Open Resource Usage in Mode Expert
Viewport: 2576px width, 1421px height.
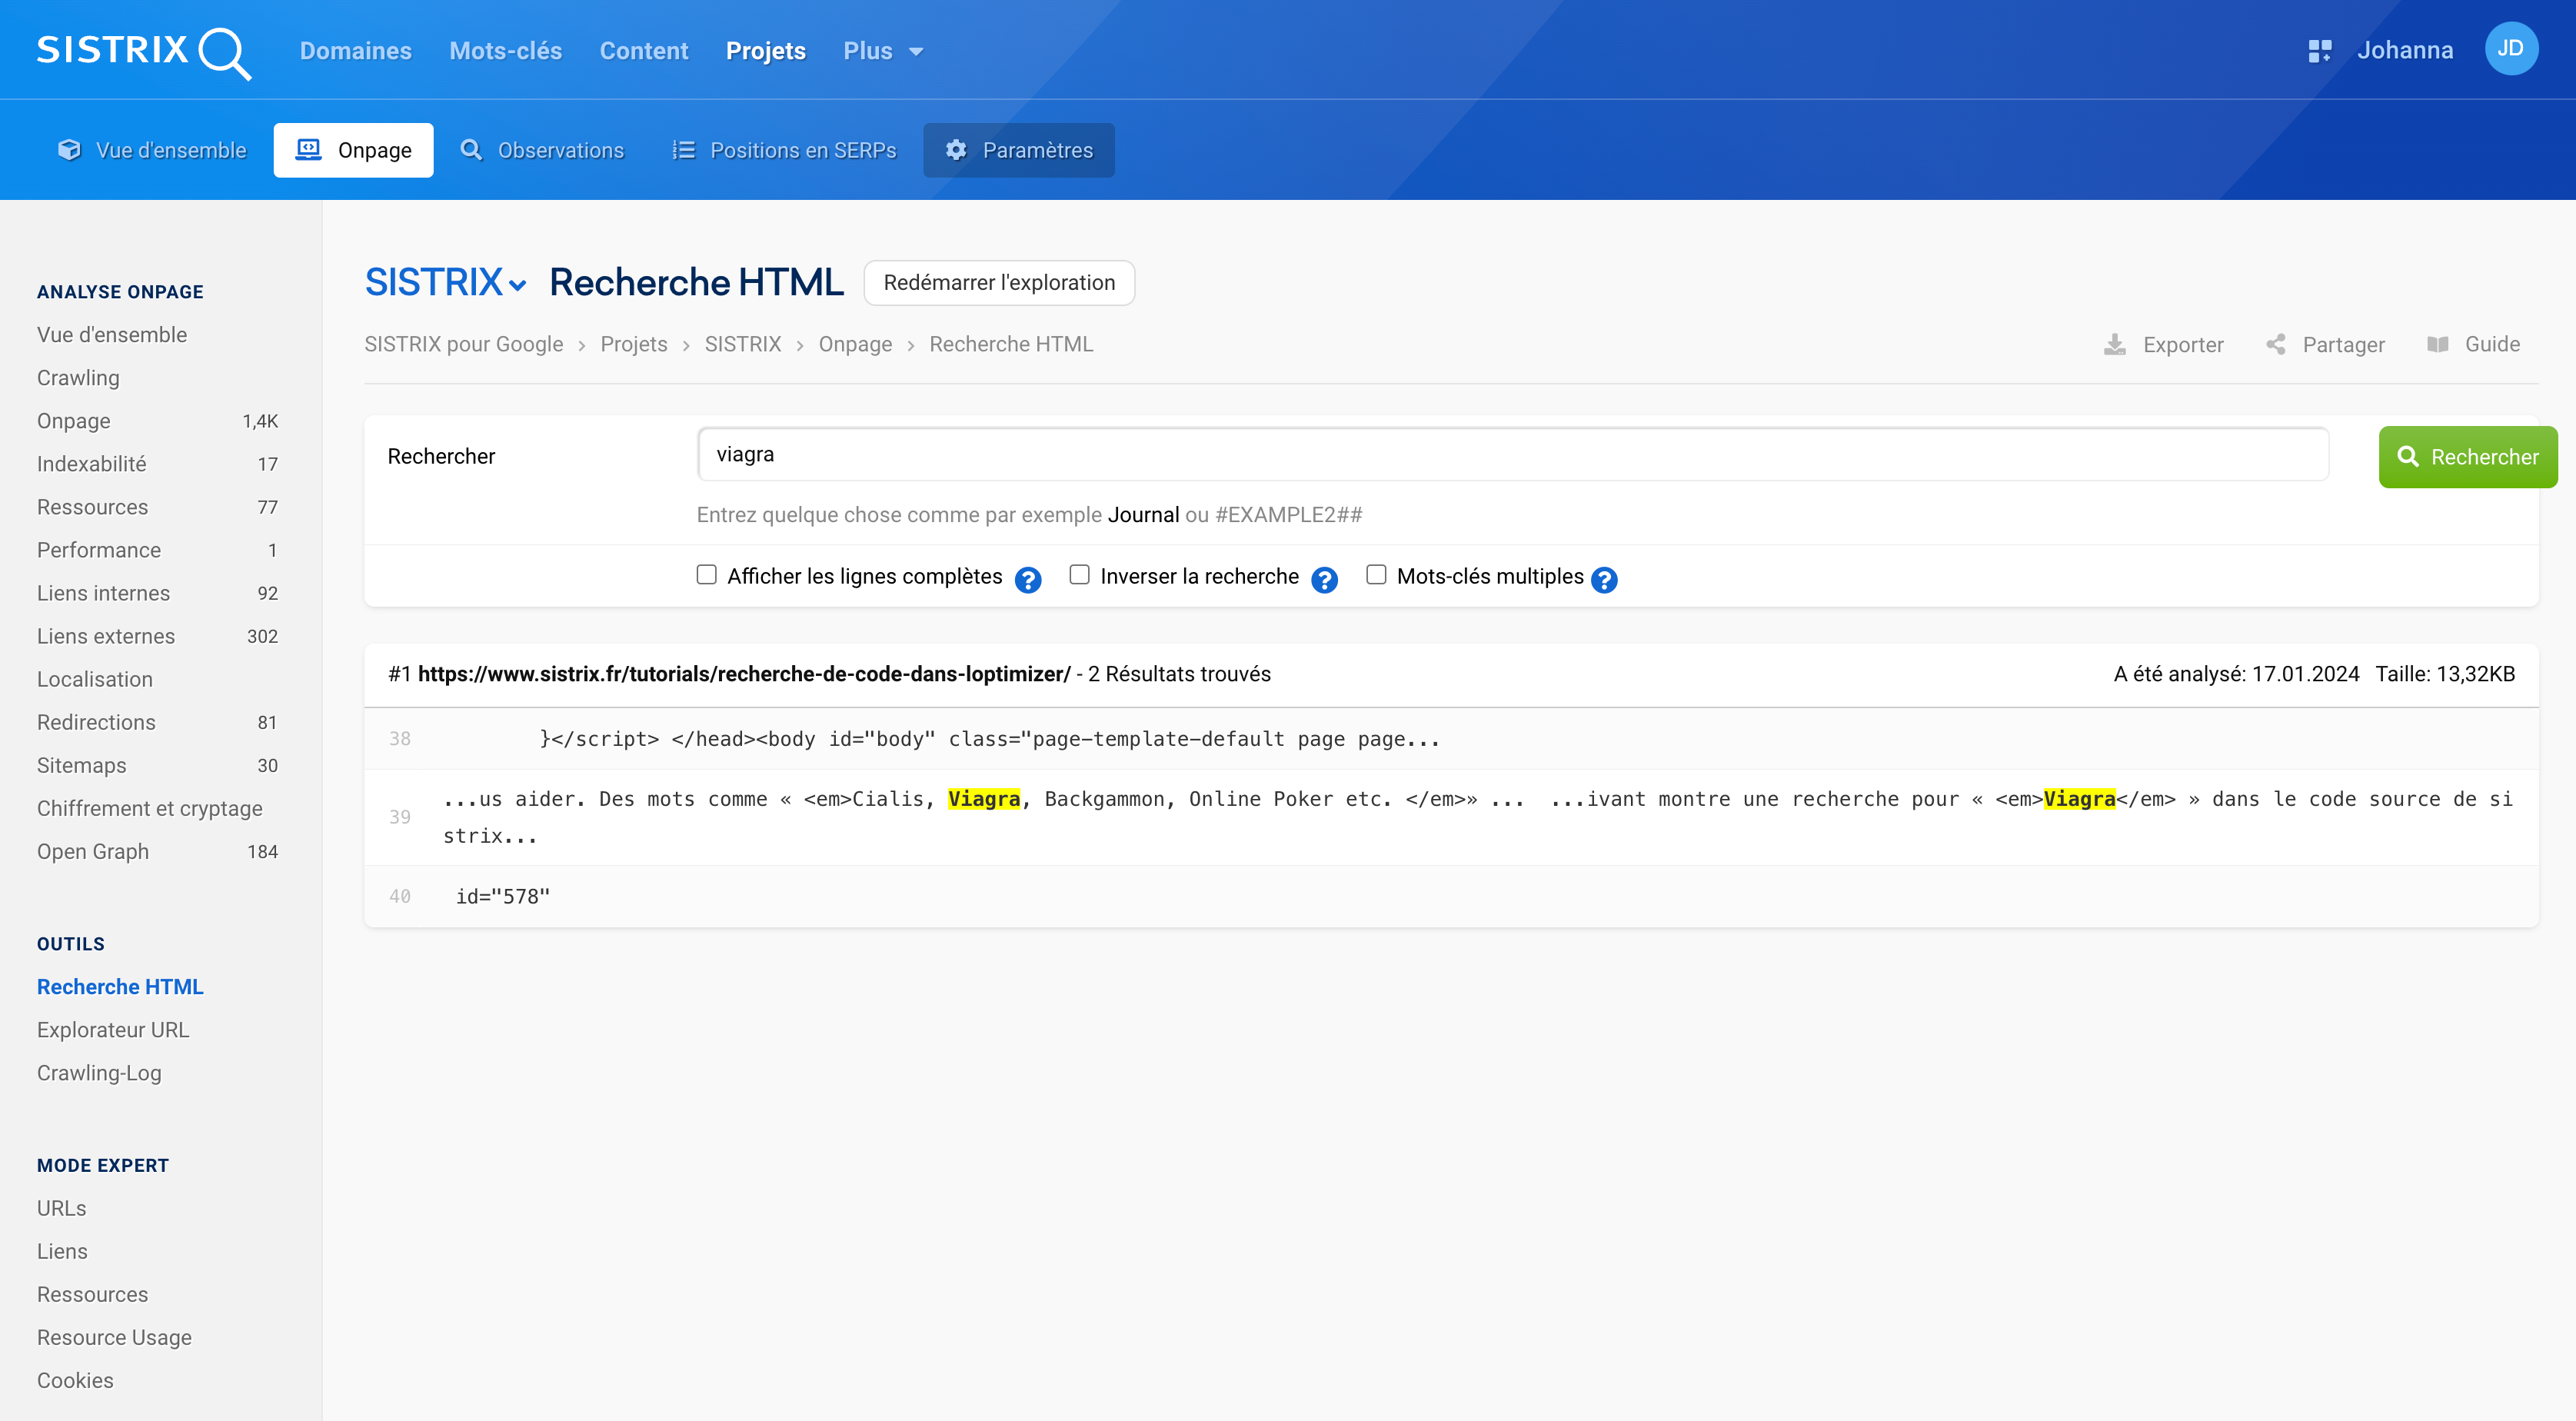click(x=114, y=1337)
